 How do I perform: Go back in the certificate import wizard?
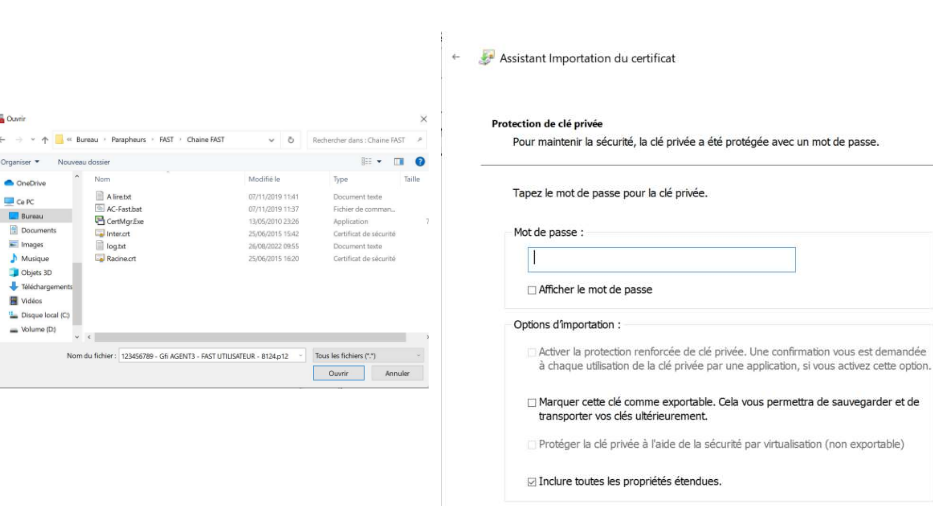pos(456,58)
